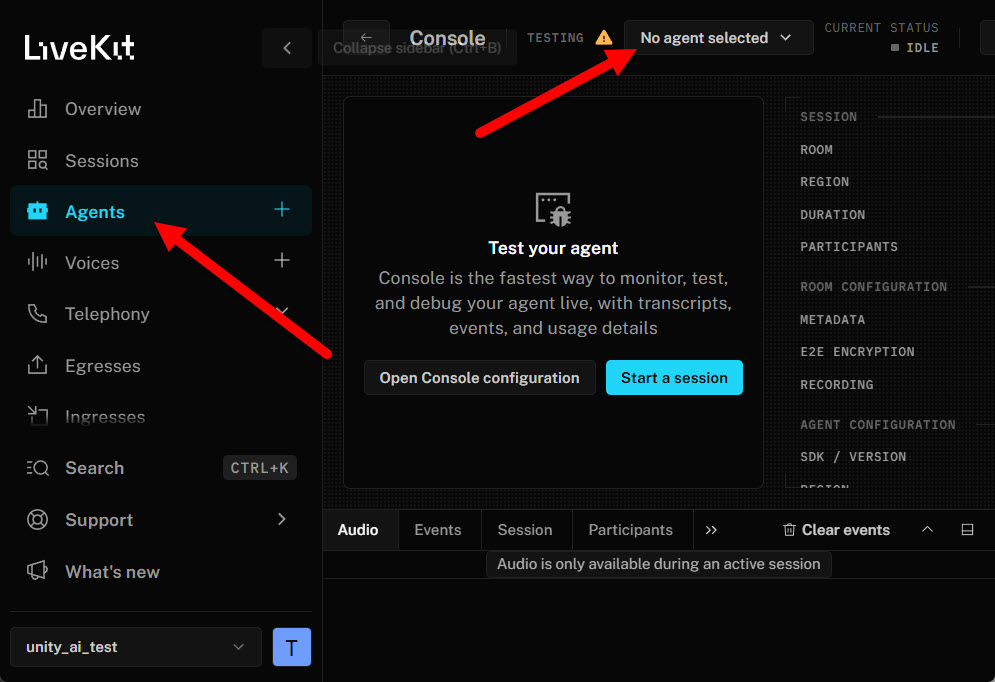Click the Sessions grid icon
Screen dimensions: 995x682
(x=37, y=160)
